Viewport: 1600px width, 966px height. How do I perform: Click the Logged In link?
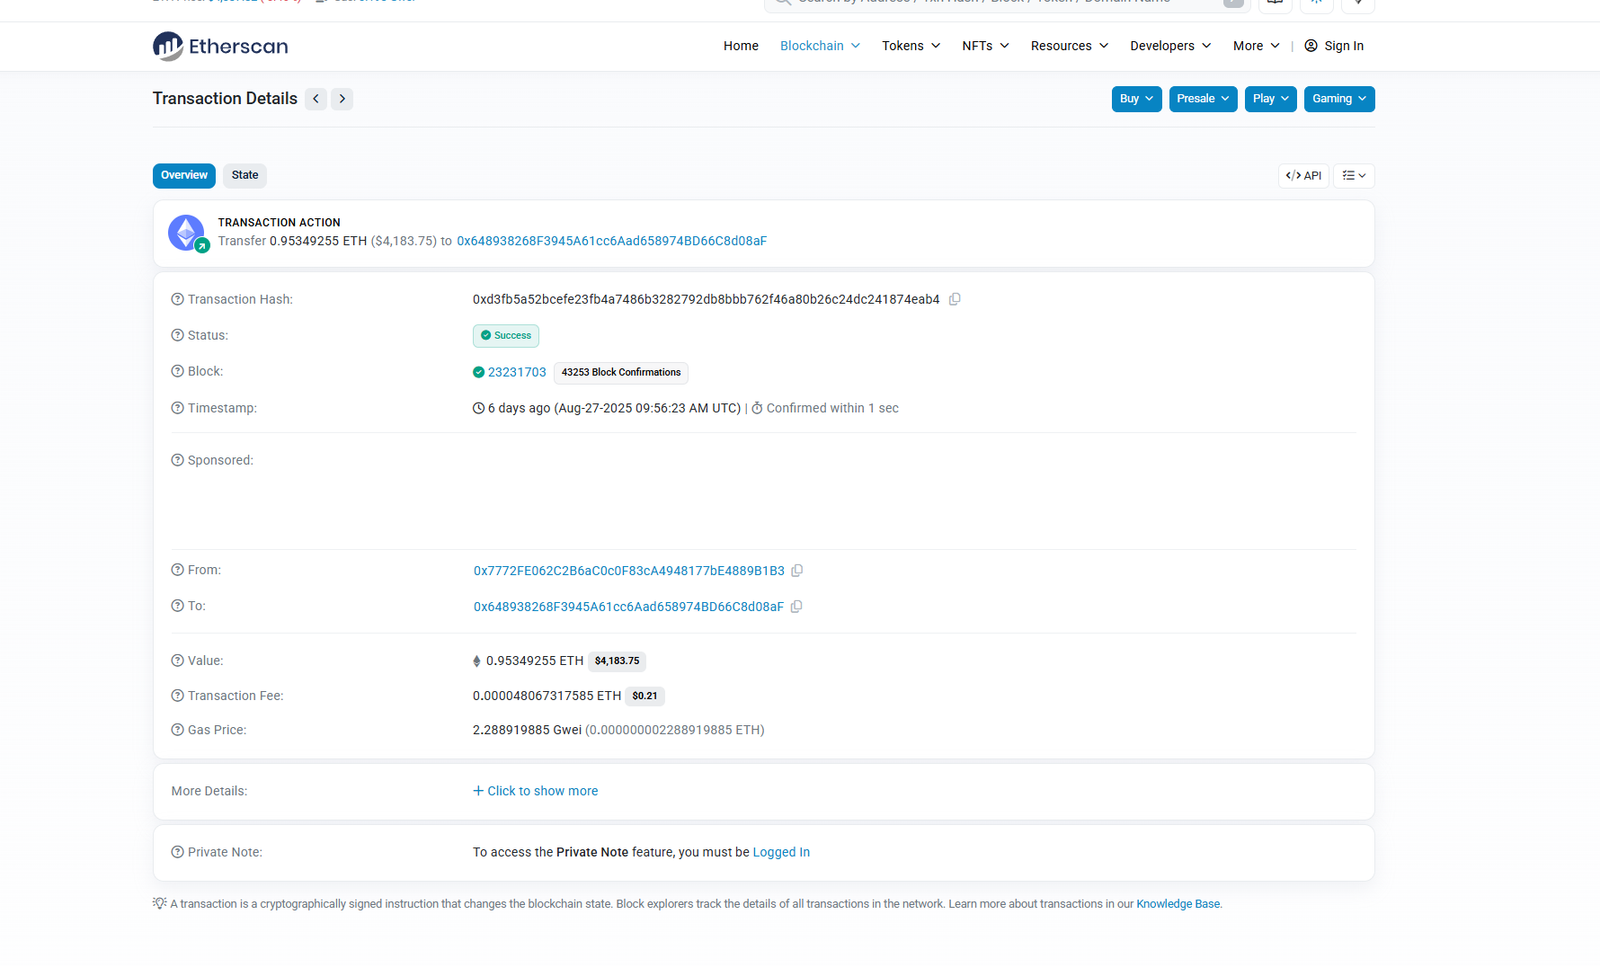(x=781, y=852)
